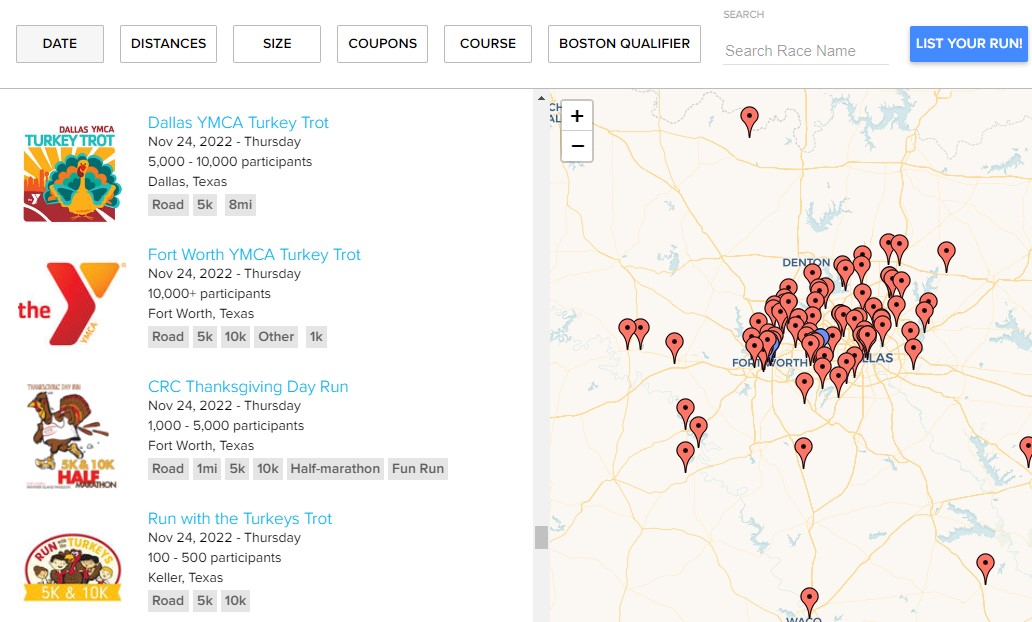The height and width of the screenshot is (622, 1032).
Task: Select "Dallas, Texas" location text
Action: 188,182
